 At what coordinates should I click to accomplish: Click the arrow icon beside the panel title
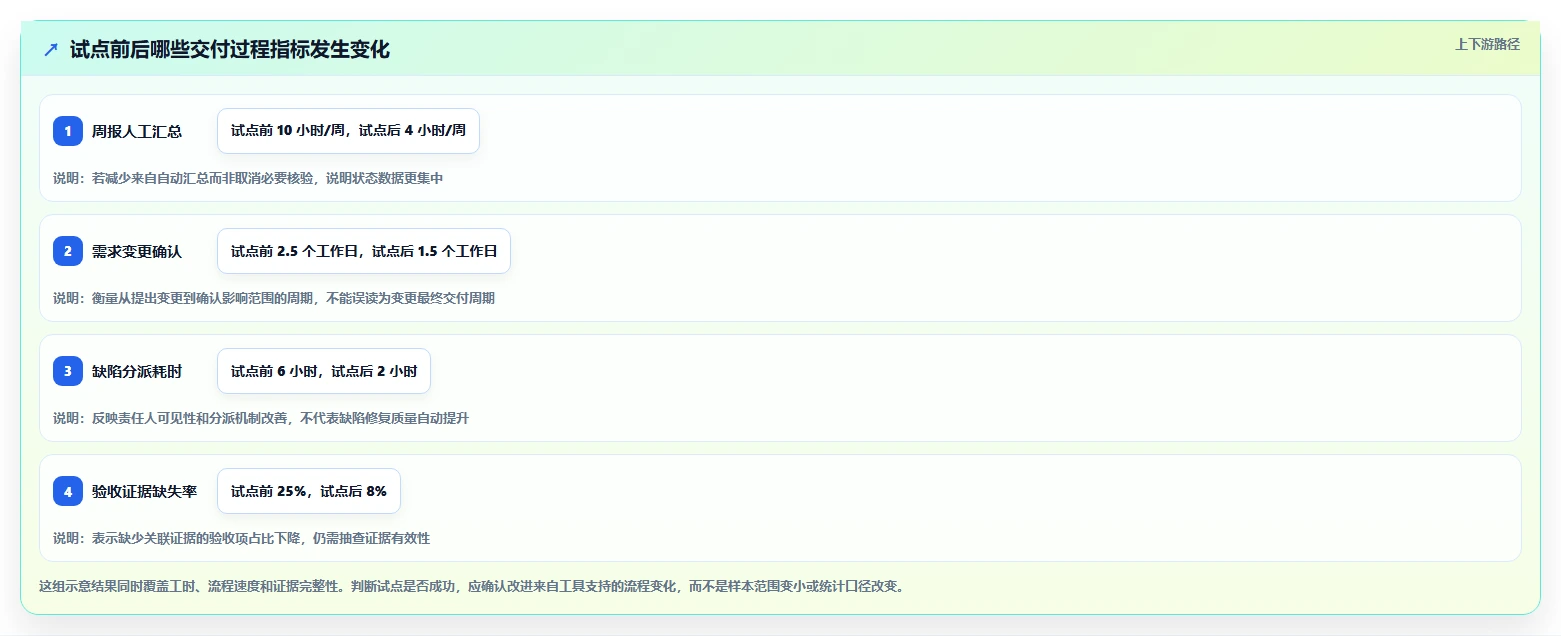[51, 49]
